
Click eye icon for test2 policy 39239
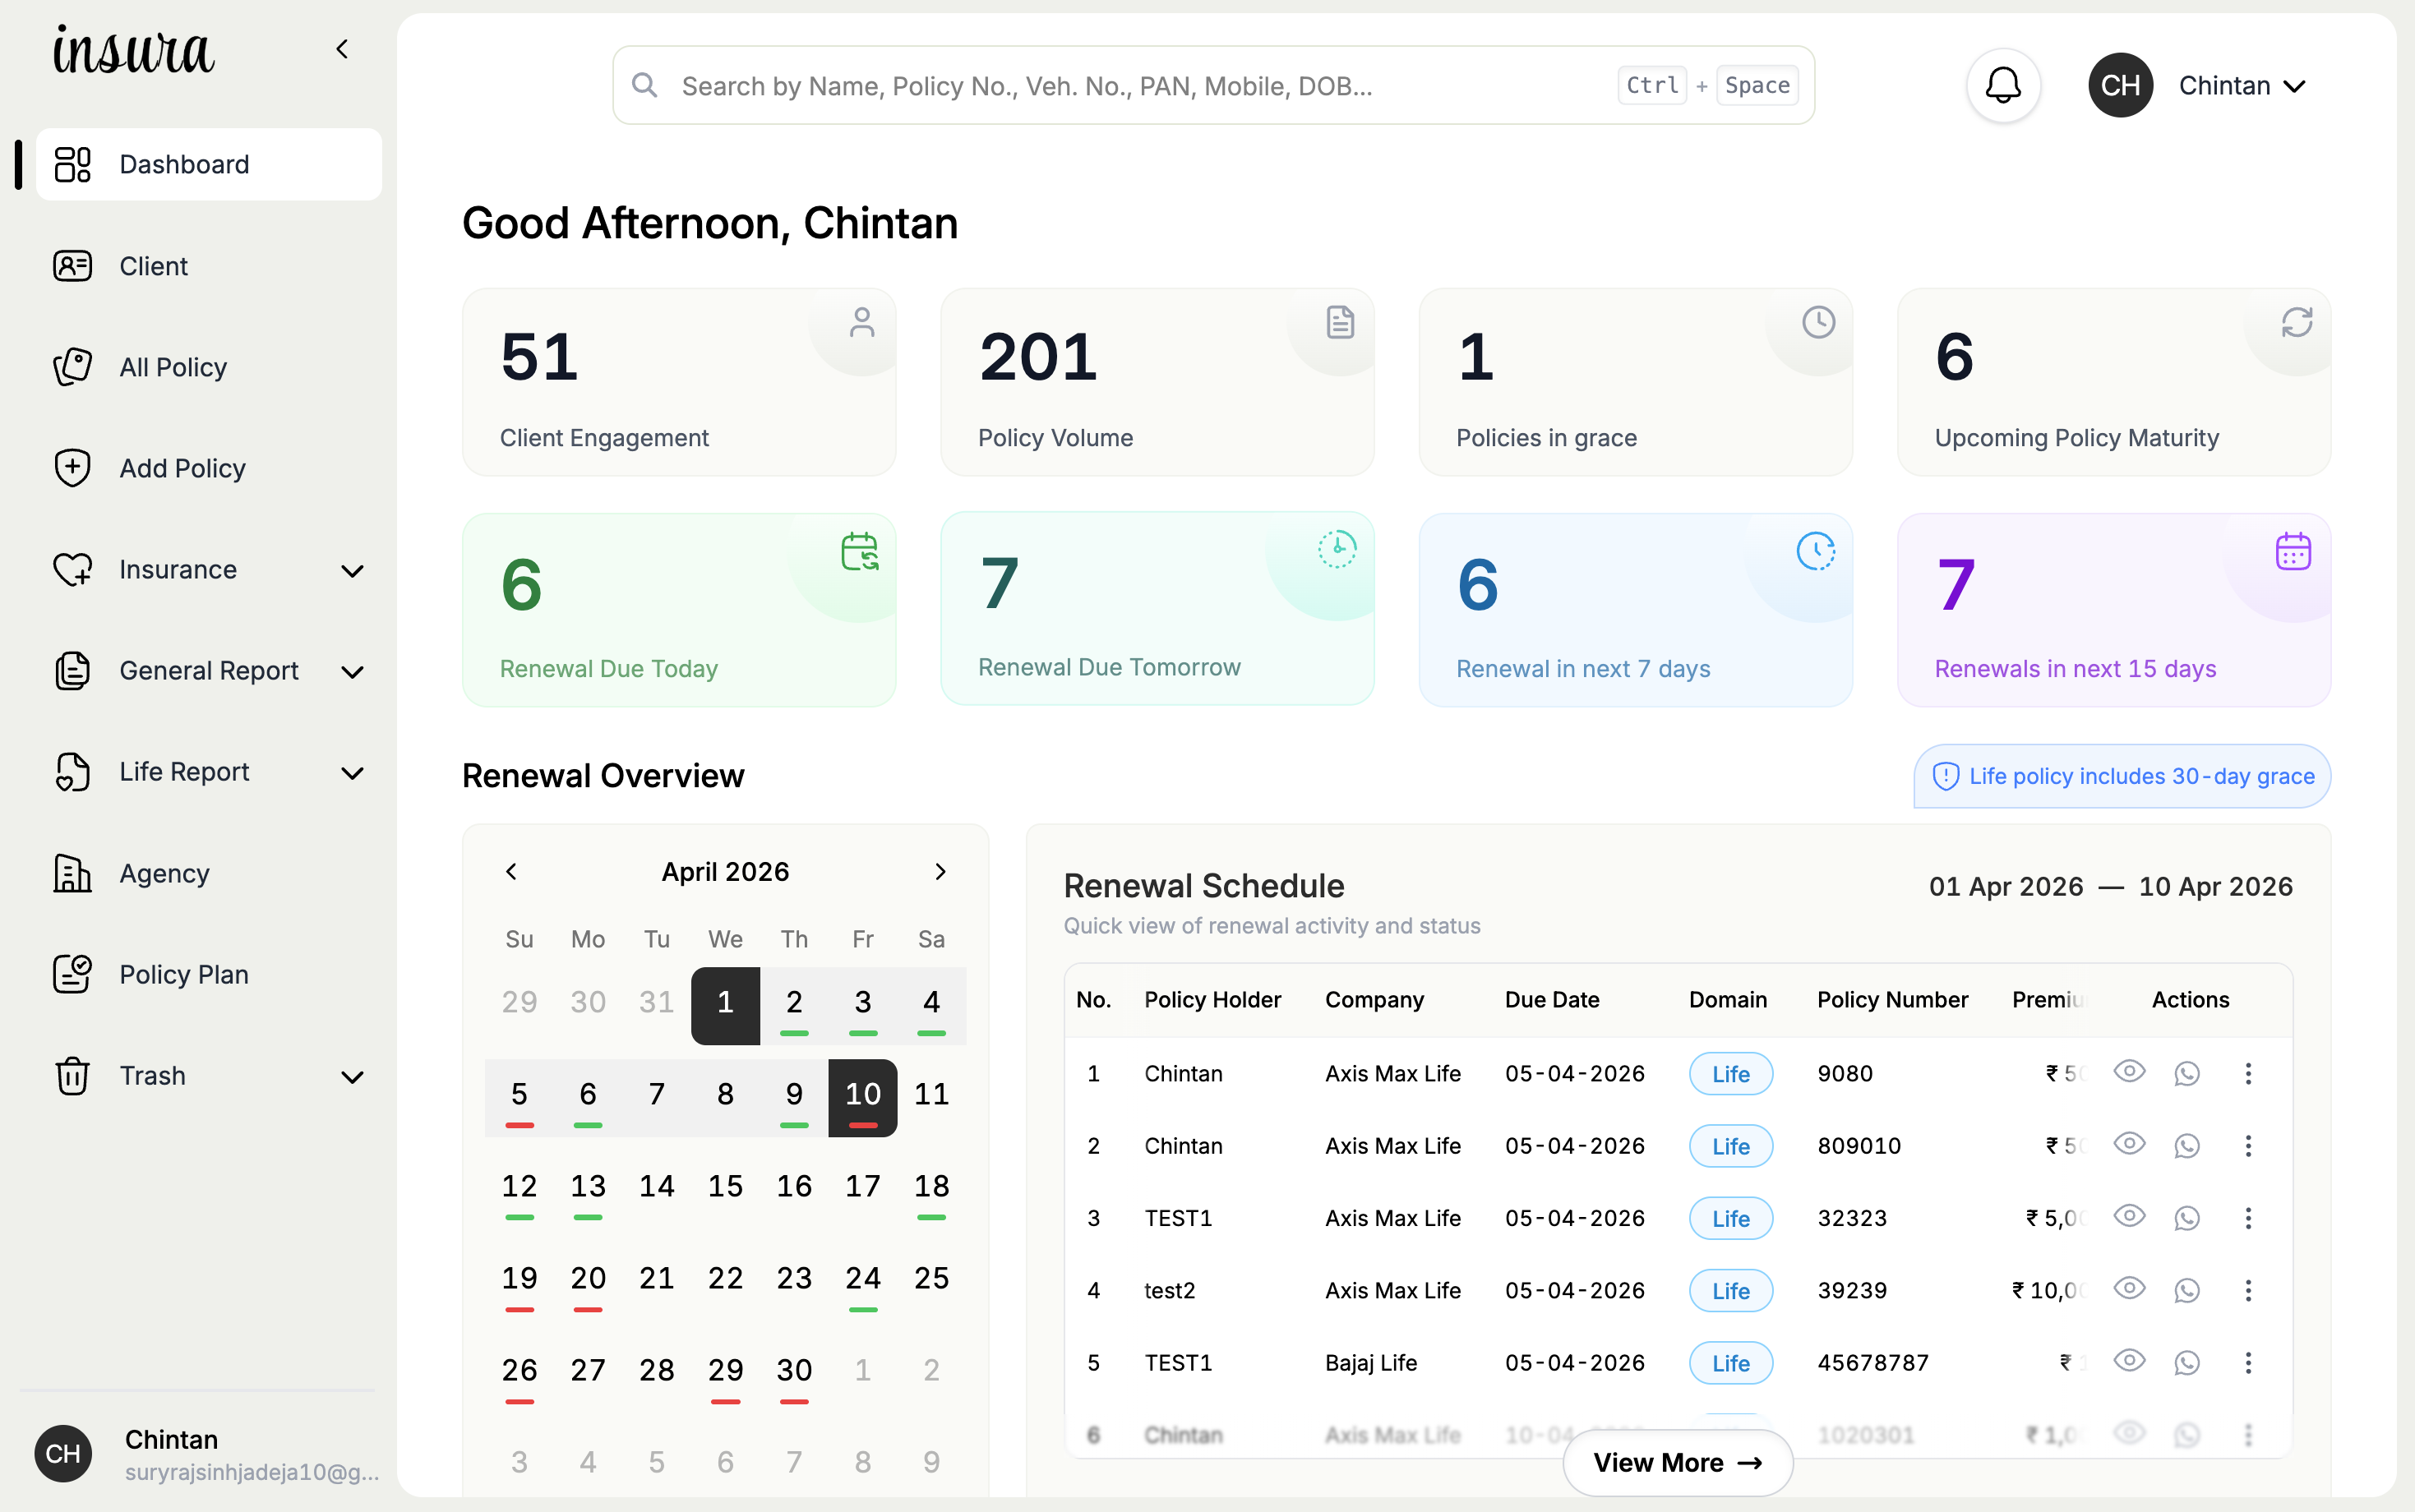pos(2129,1288)
